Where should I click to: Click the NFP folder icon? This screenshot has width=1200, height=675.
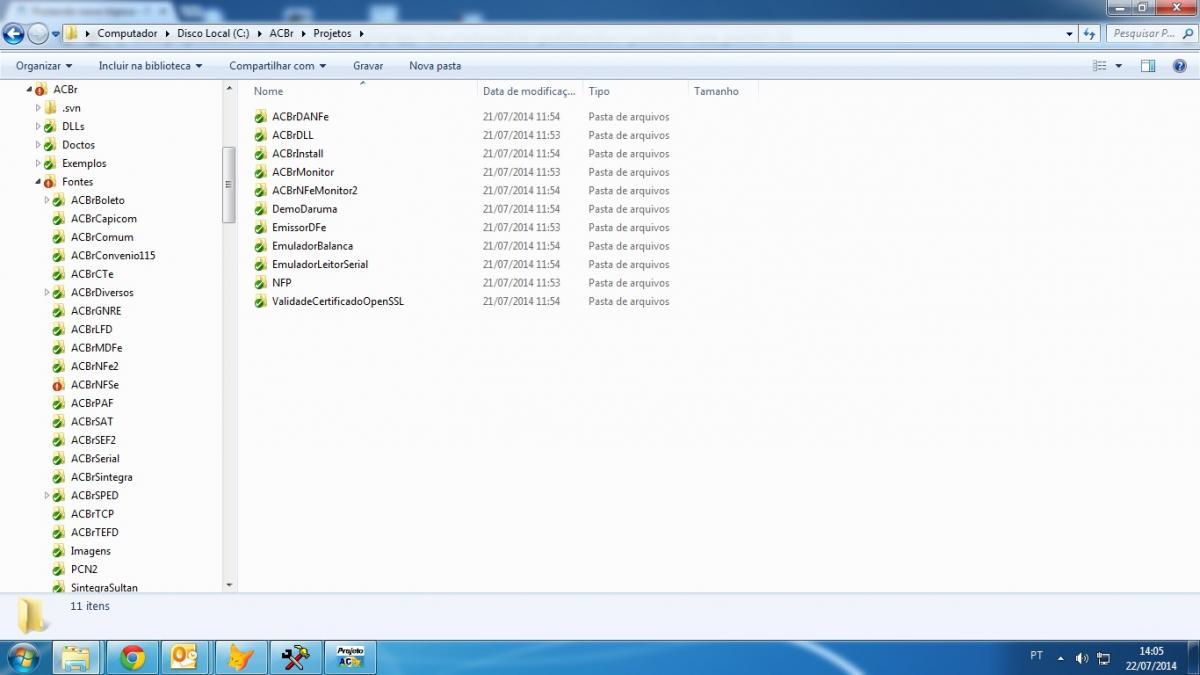click(261, 283)
